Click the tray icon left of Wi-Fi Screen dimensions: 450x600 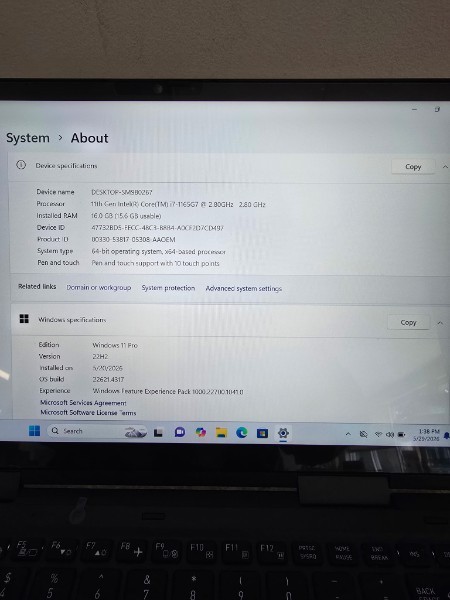tap(364, 434)
